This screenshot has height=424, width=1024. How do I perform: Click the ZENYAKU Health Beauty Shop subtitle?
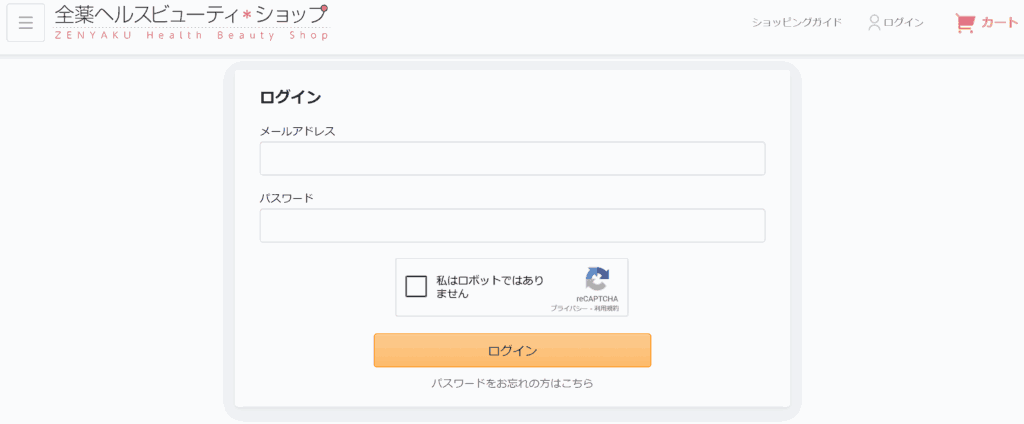[191, 35]
